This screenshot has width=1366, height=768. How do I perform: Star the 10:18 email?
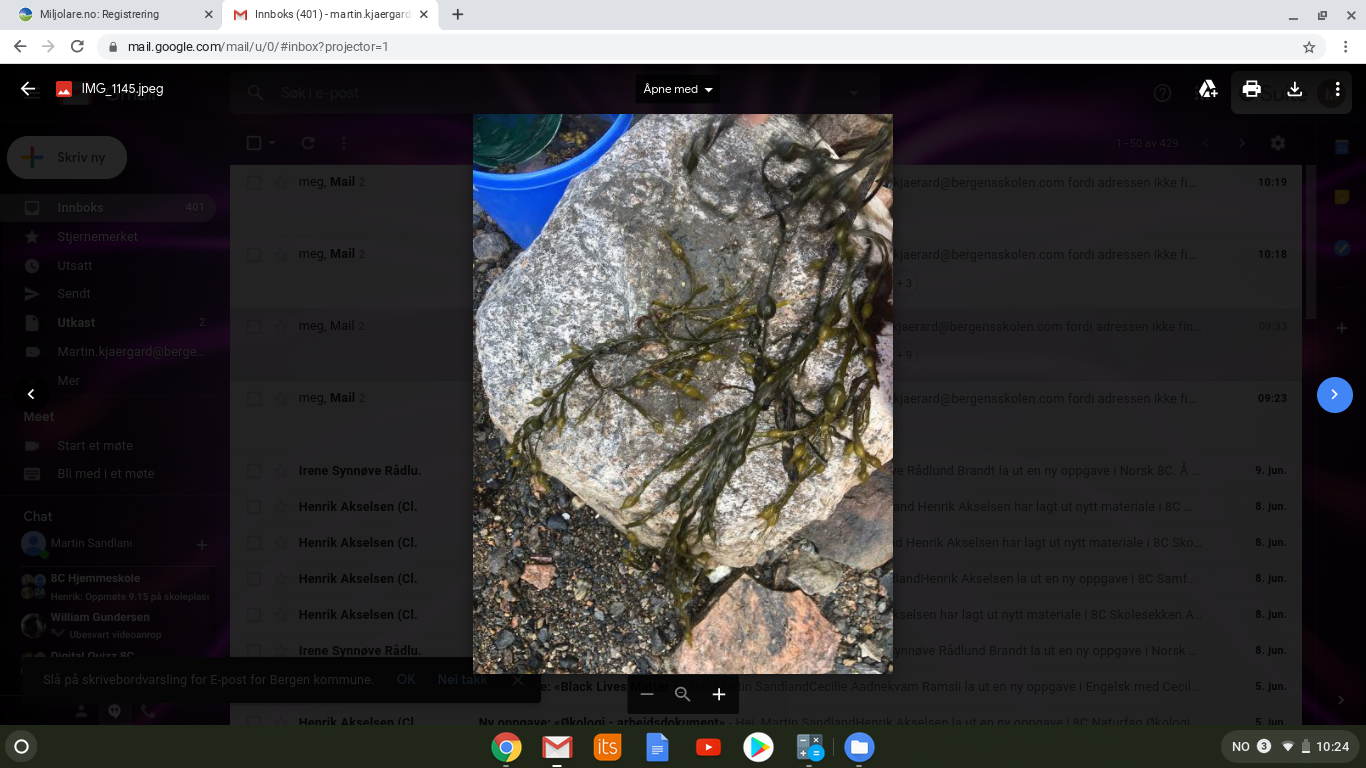[x=281, y=255]
